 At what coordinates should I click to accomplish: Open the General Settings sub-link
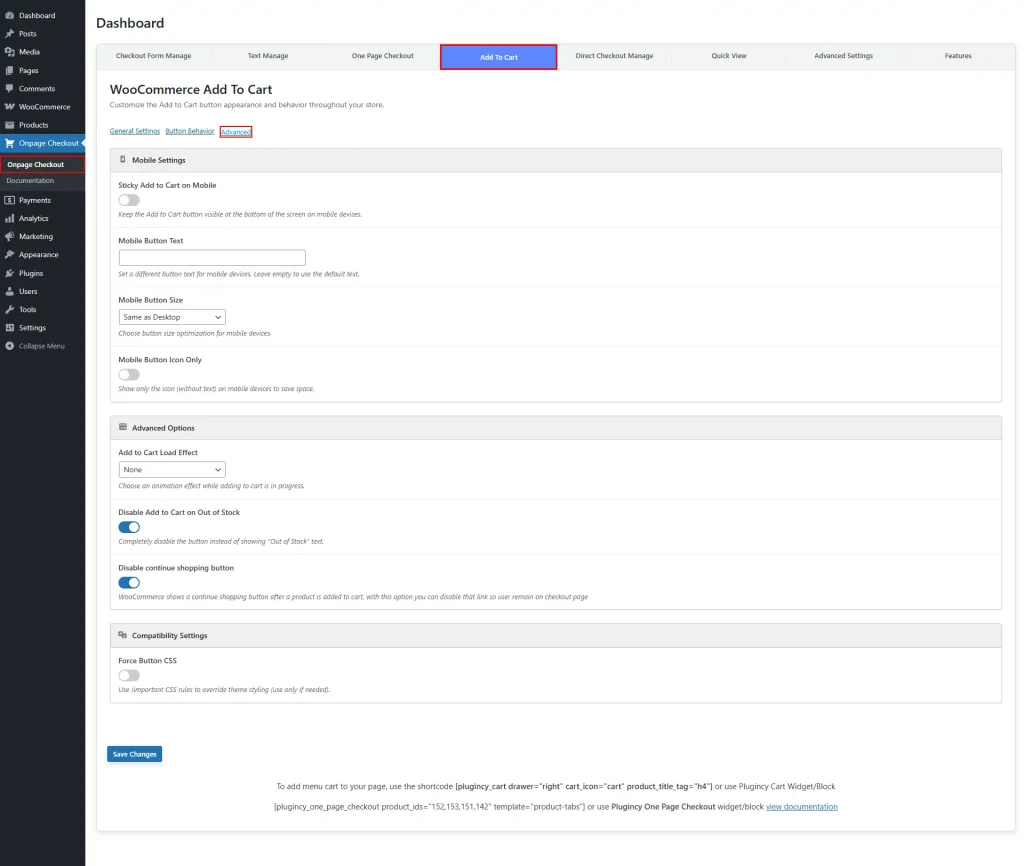click(135, 131)
